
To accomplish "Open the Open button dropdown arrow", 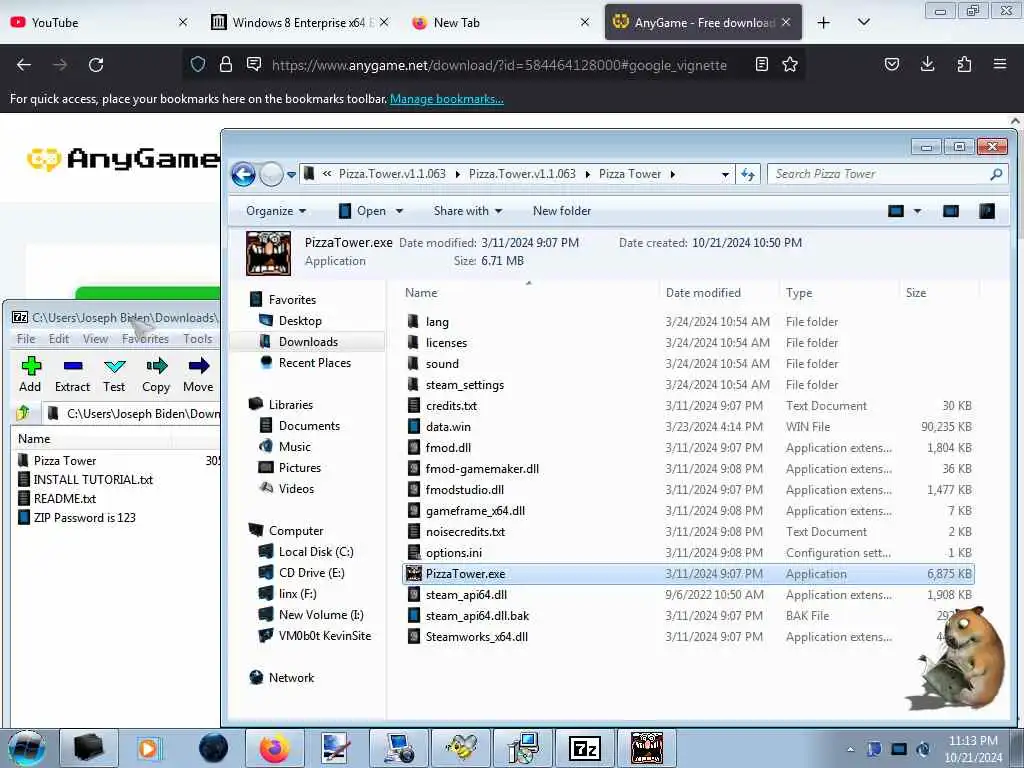I will tap(399, 211).
